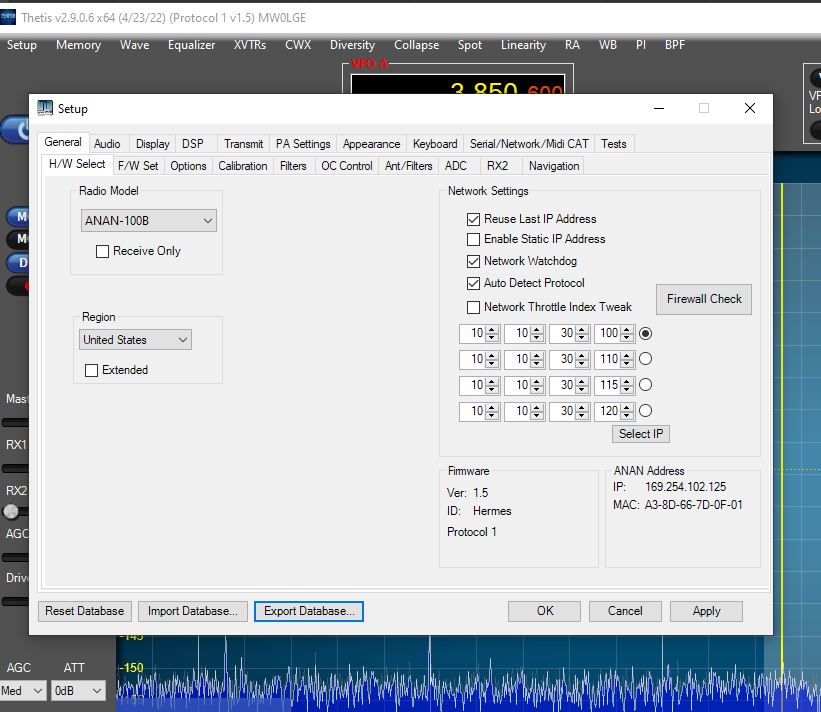
Task: Click the Firewall Check button
Action: [x=704, y=299]
